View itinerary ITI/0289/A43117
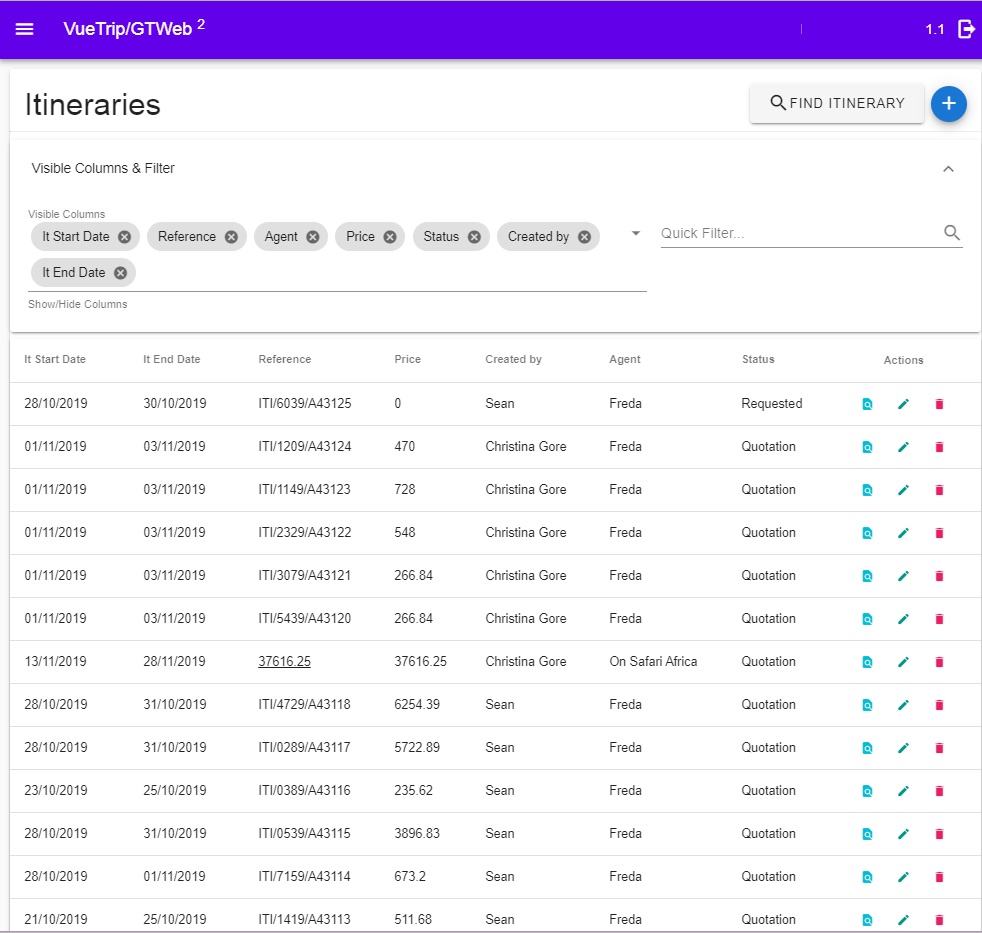 tap(867, 748)
